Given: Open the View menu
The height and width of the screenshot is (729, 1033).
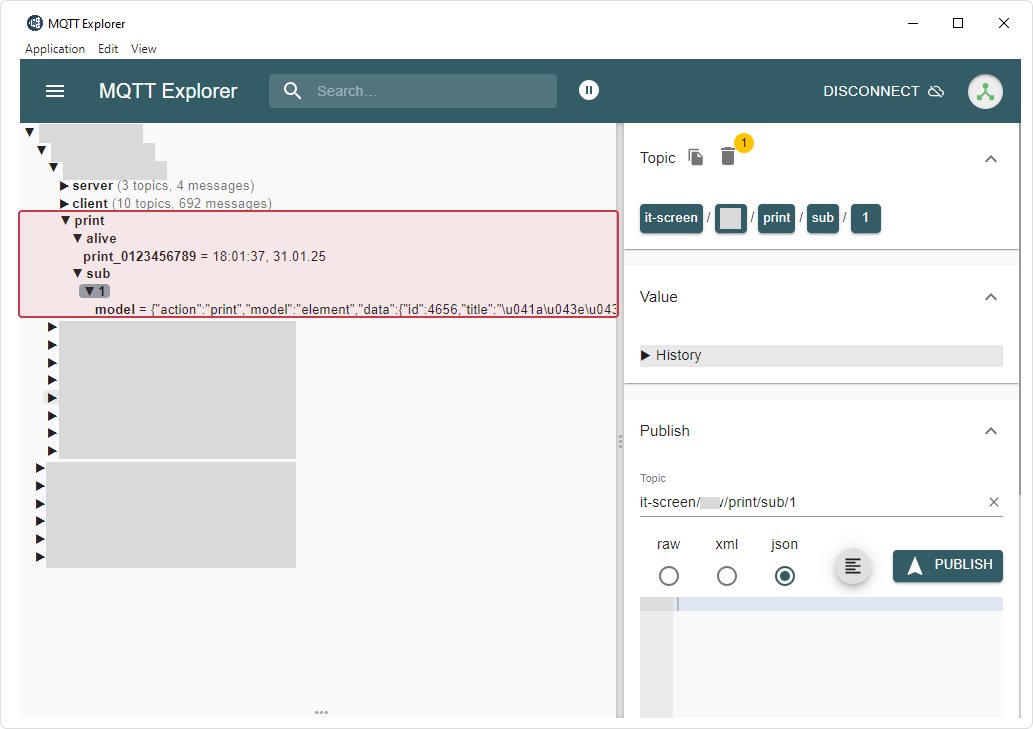Looking at the screenshot, I should [x=144, y=49].
